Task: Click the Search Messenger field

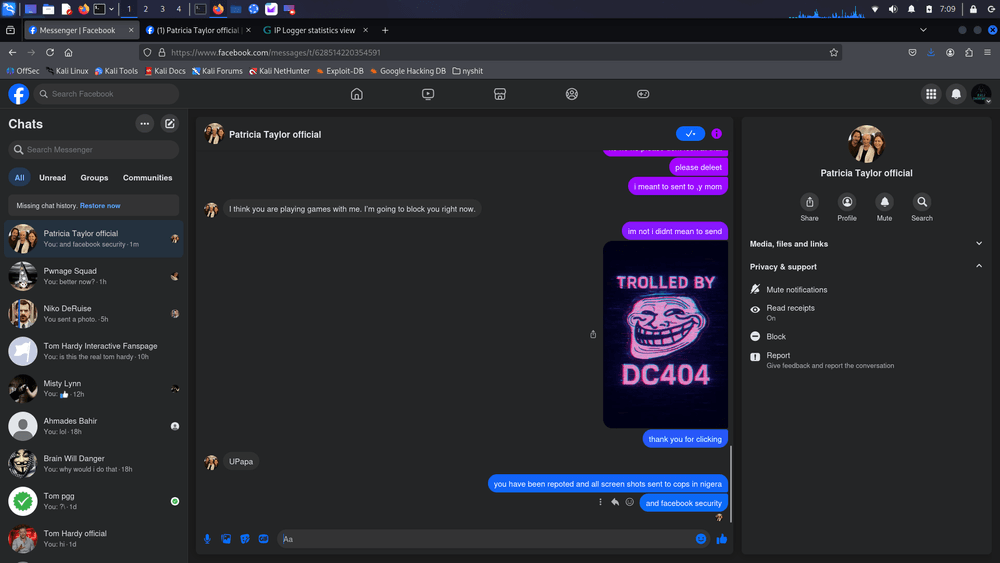Action: pos(94,149)
